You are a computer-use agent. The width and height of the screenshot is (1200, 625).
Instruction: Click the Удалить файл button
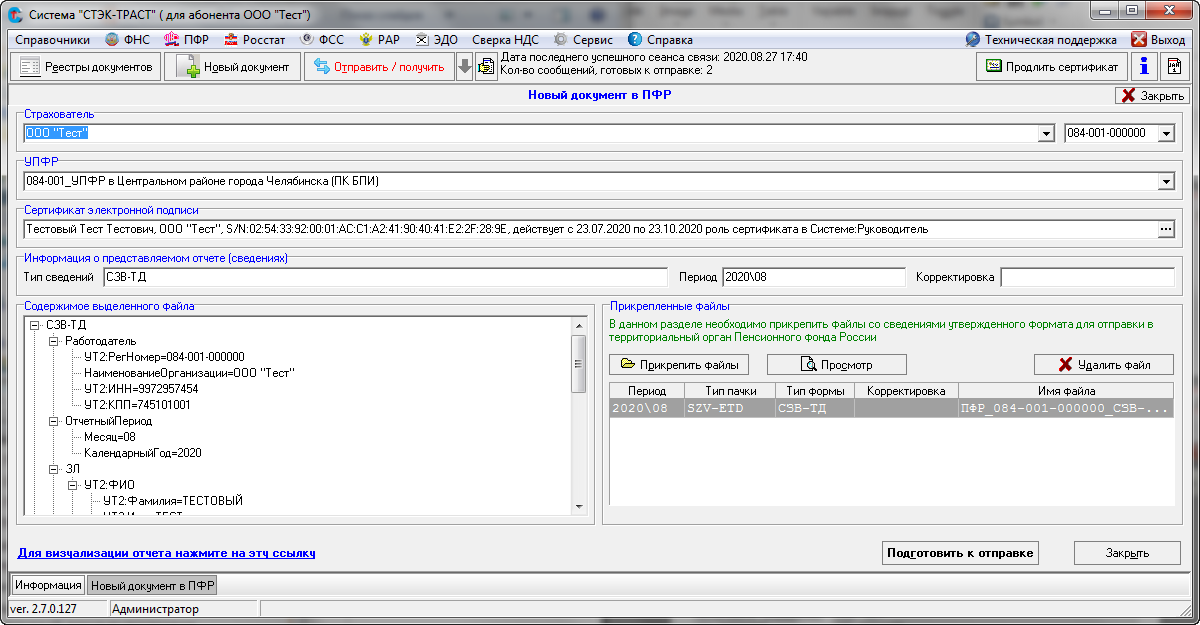pyautogui.click(x=1104, y=365)
